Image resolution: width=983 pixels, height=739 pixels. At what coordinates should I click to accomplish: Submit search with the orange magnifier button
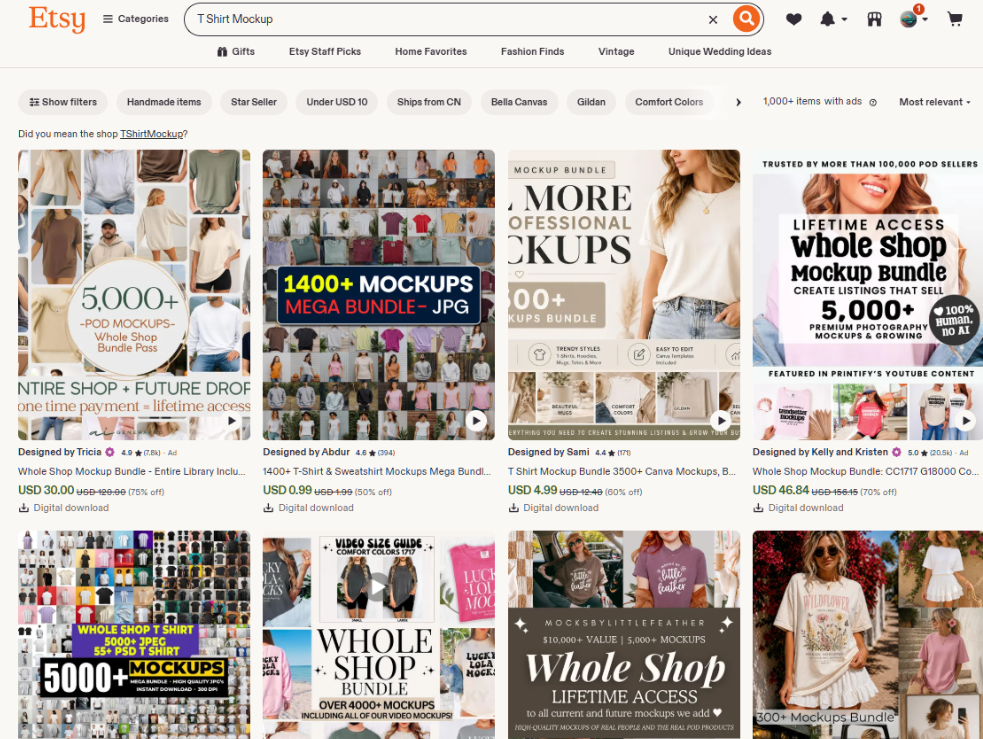[746, 19]
